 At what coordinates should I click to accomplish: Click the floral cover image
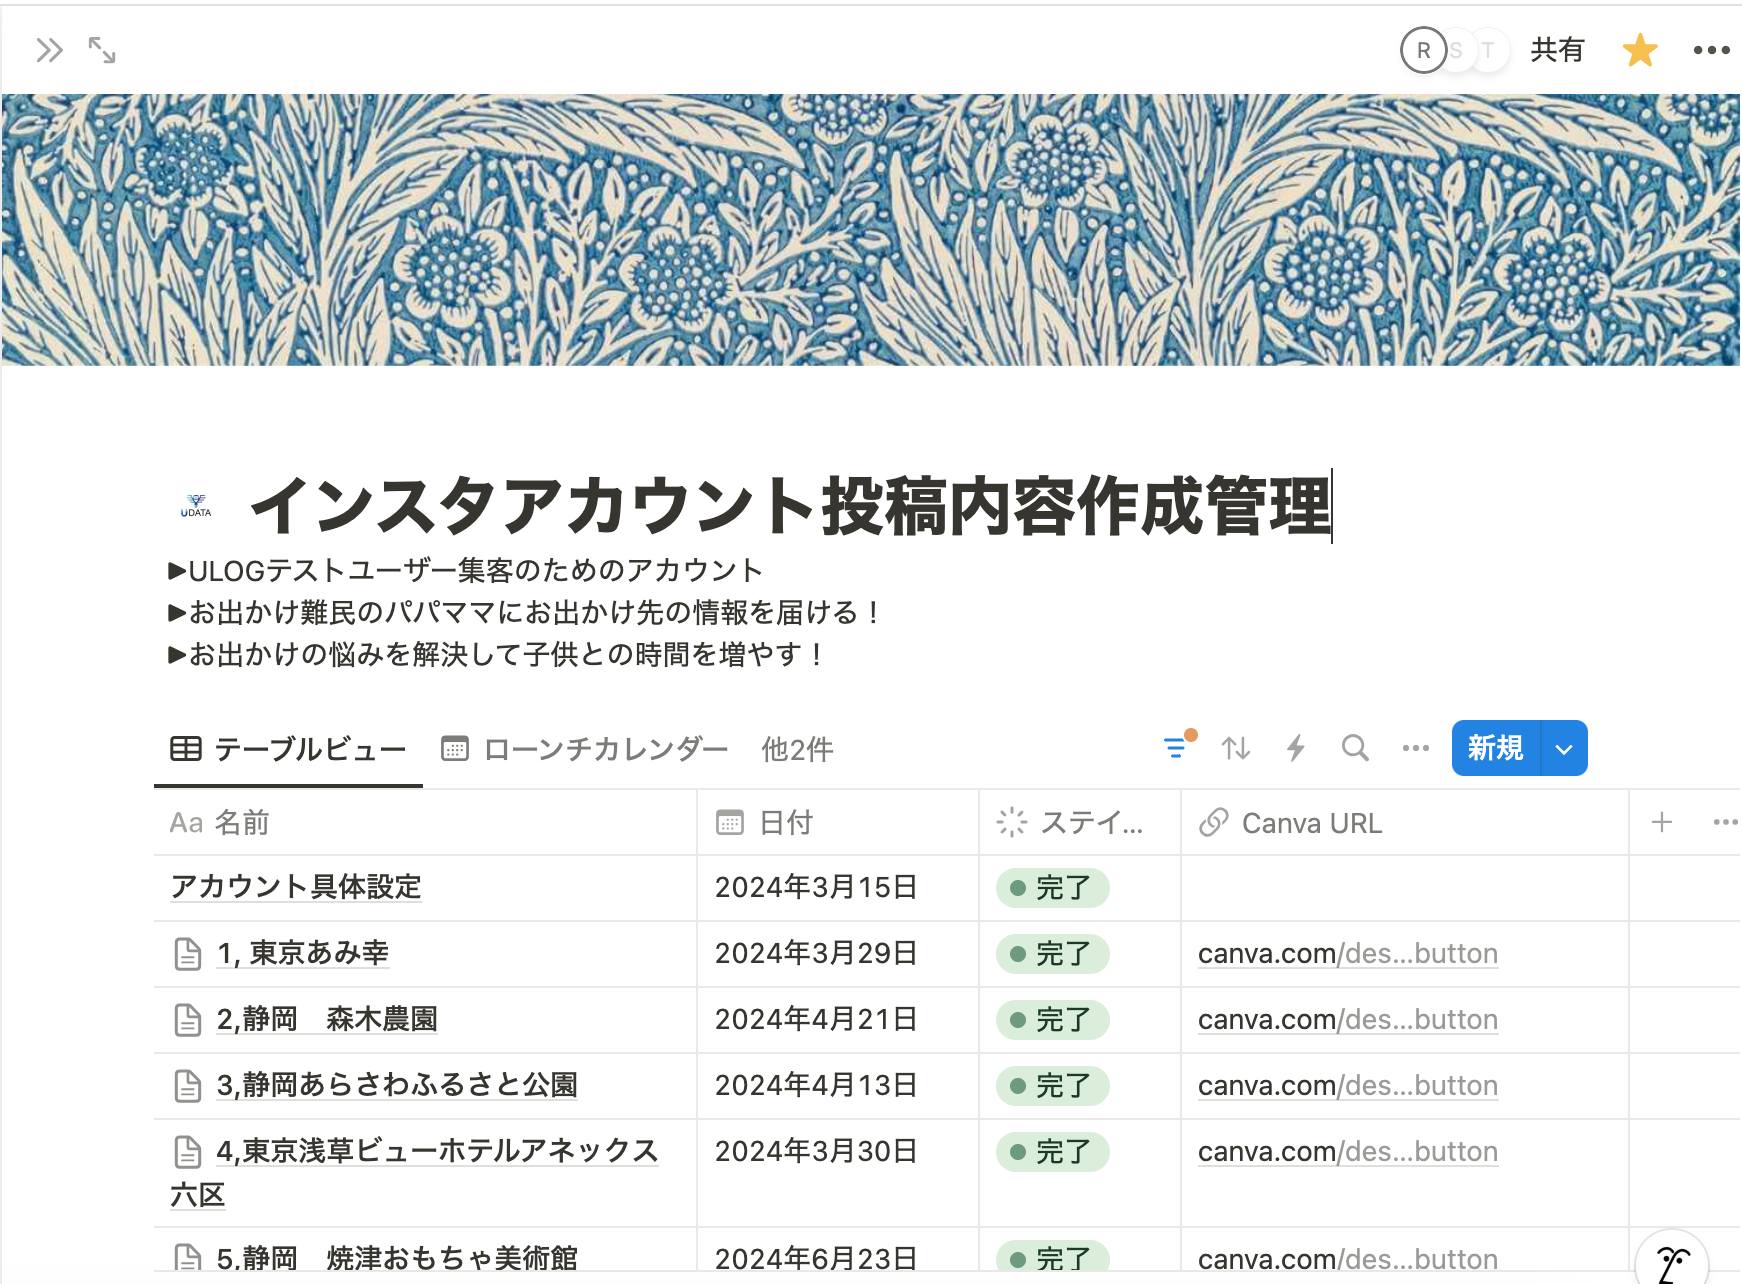click(870, 230)
